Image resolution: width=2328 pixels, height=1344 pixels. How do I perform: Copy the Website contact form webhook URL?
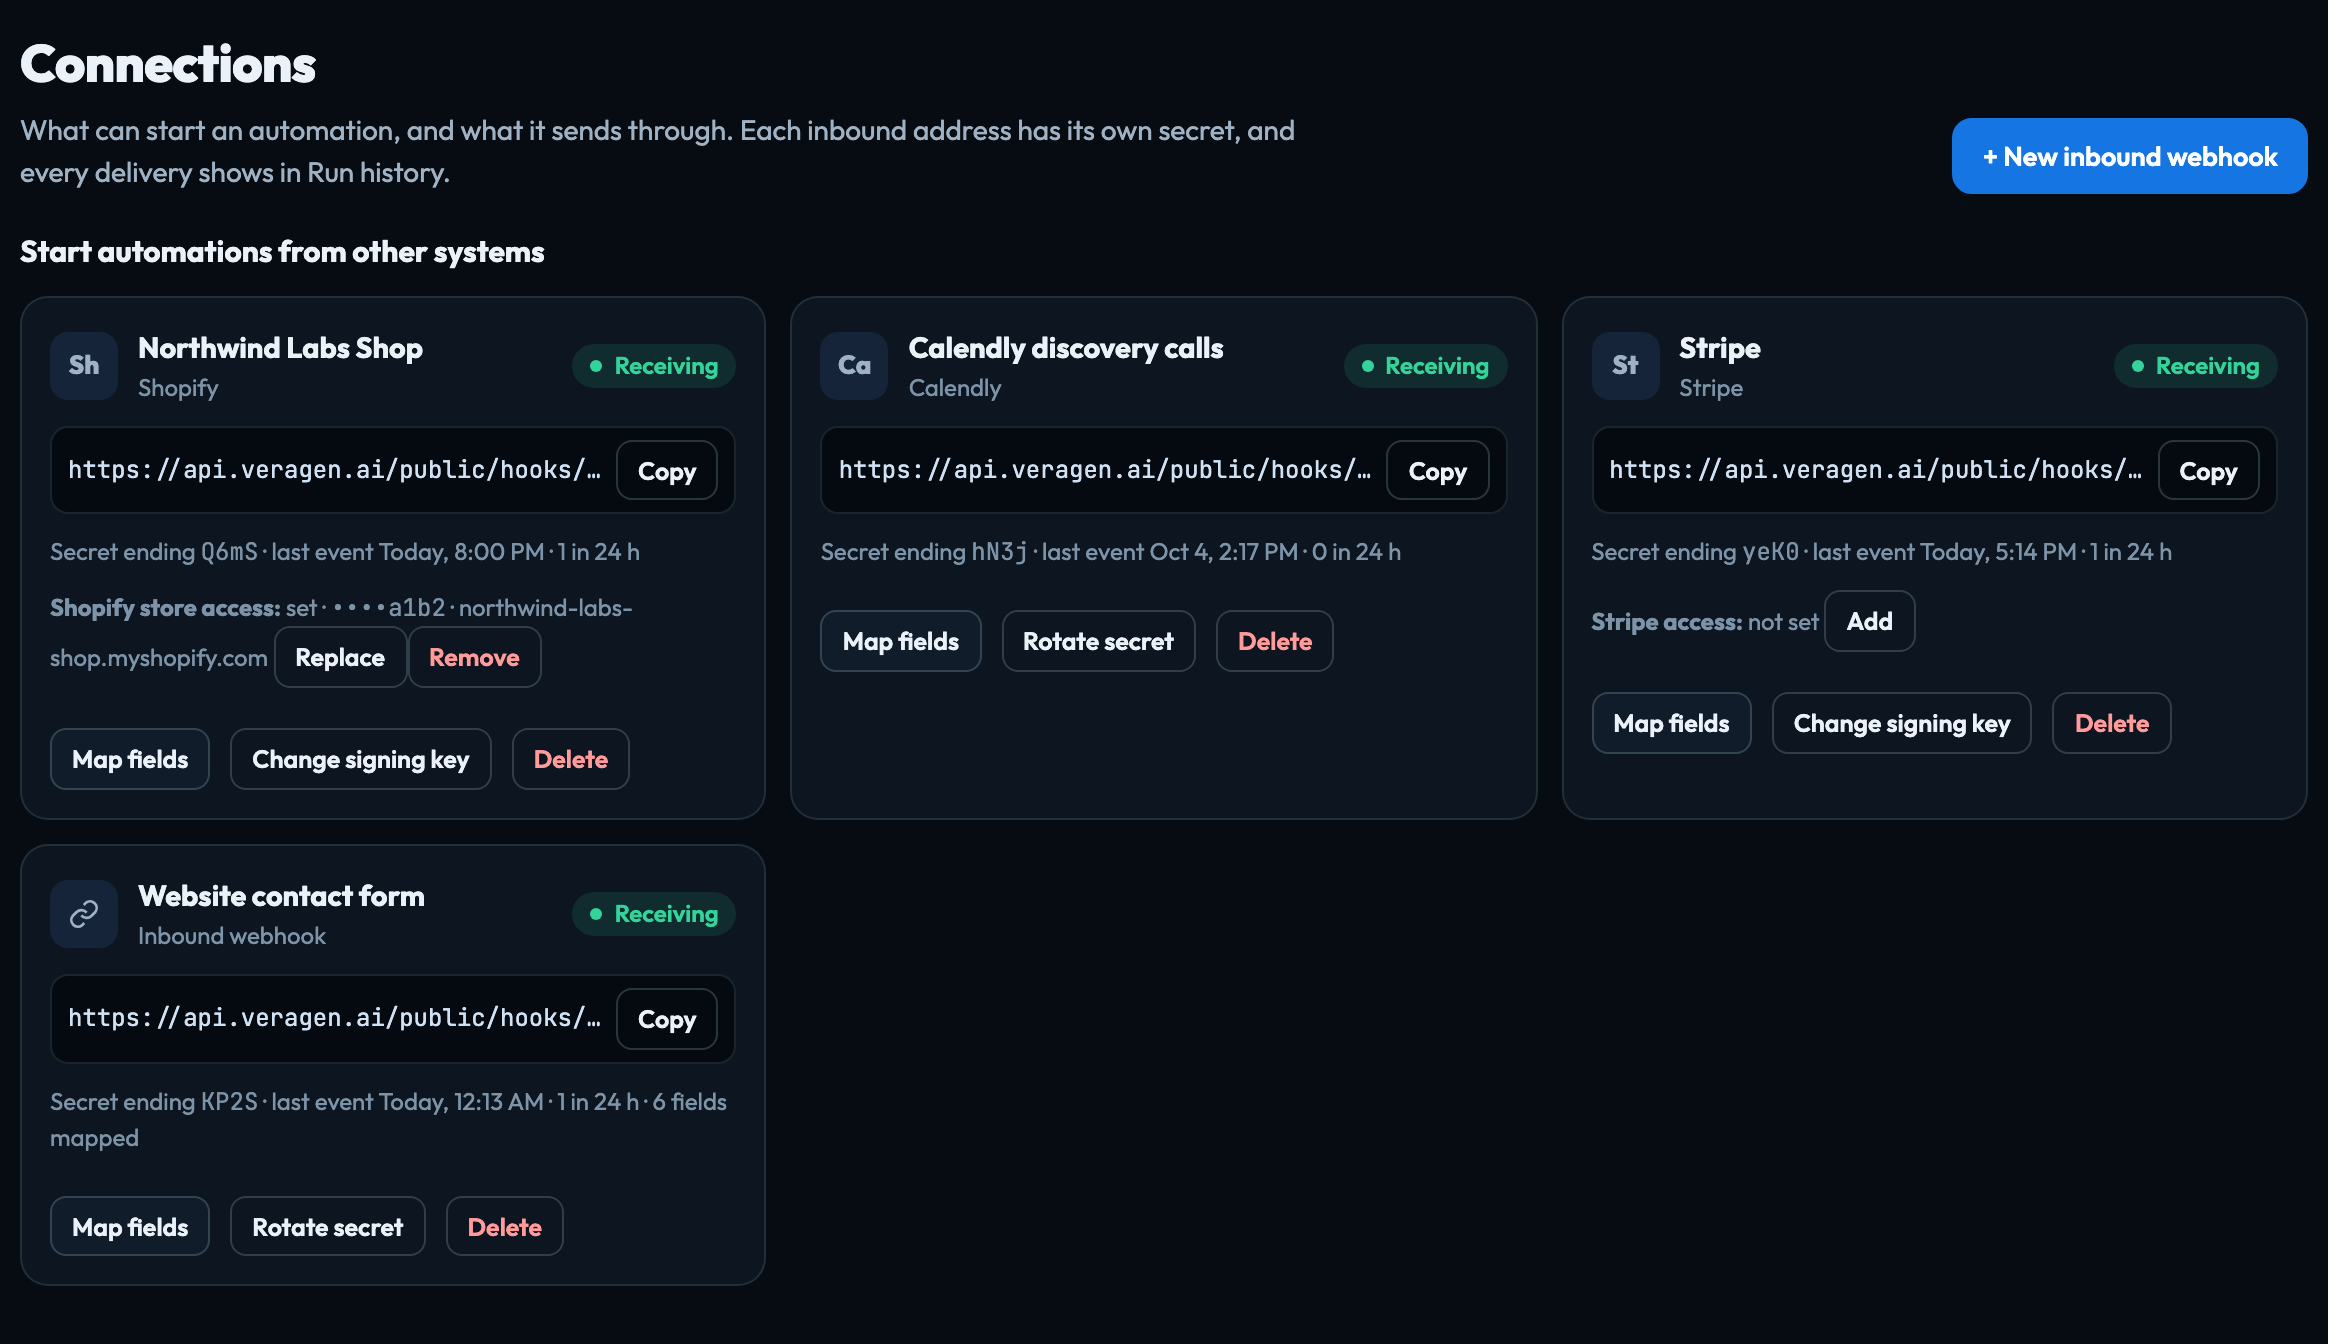point(667,1019)
